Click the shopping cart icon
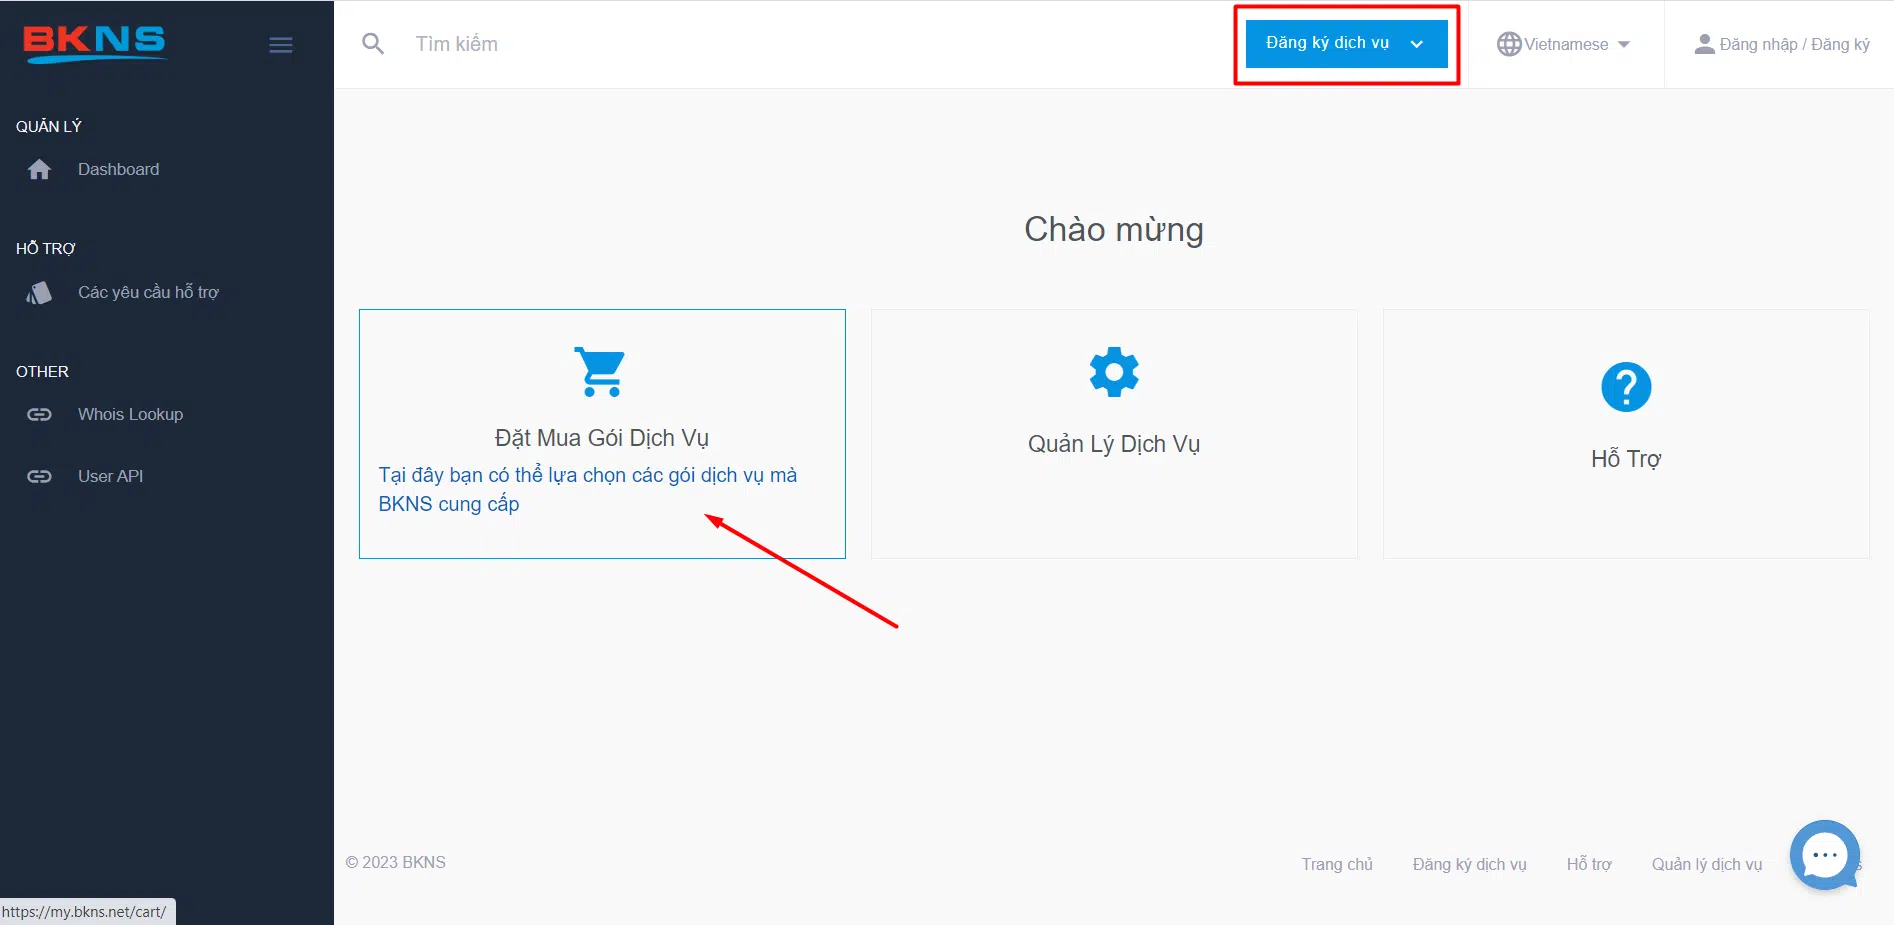Image resolution: width=1894 pixels, height=925 pixels. click(600, 372)
